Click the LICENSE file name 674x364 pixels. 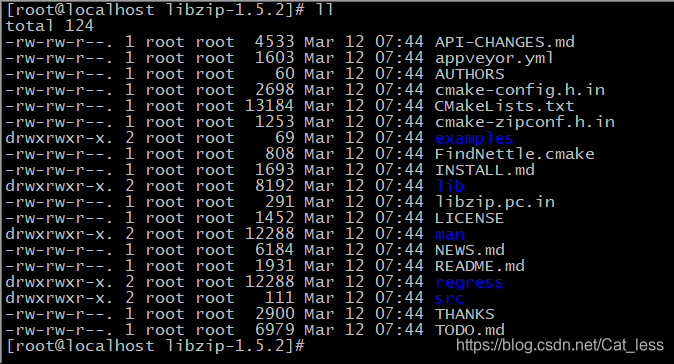point(469,218)
